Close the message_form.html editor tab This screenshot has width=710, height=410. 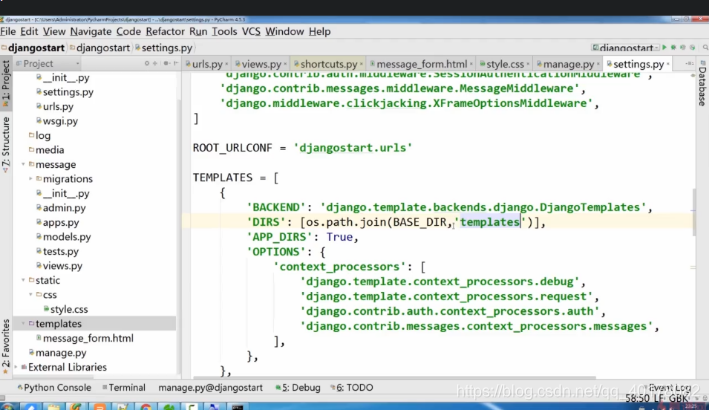click(471, 64)
